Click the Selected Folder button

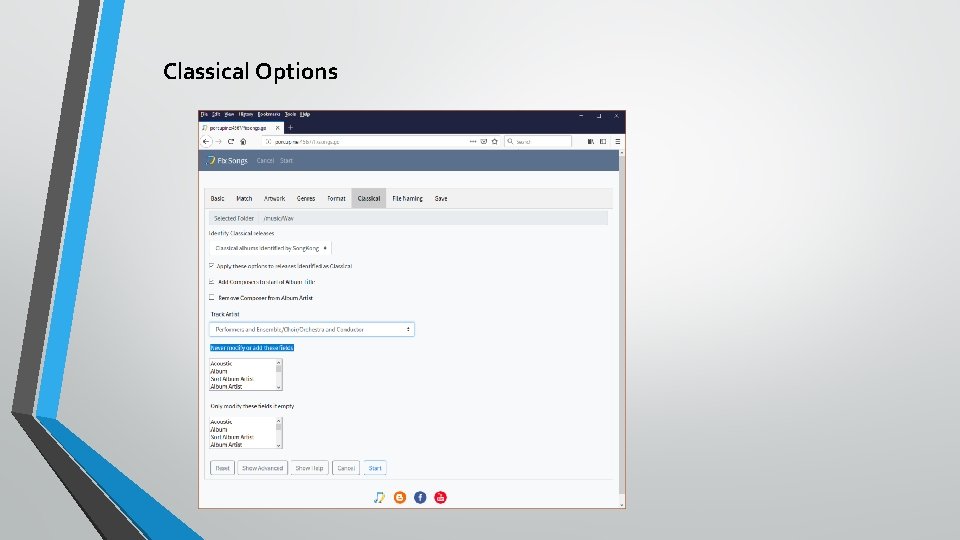[233, 218]
